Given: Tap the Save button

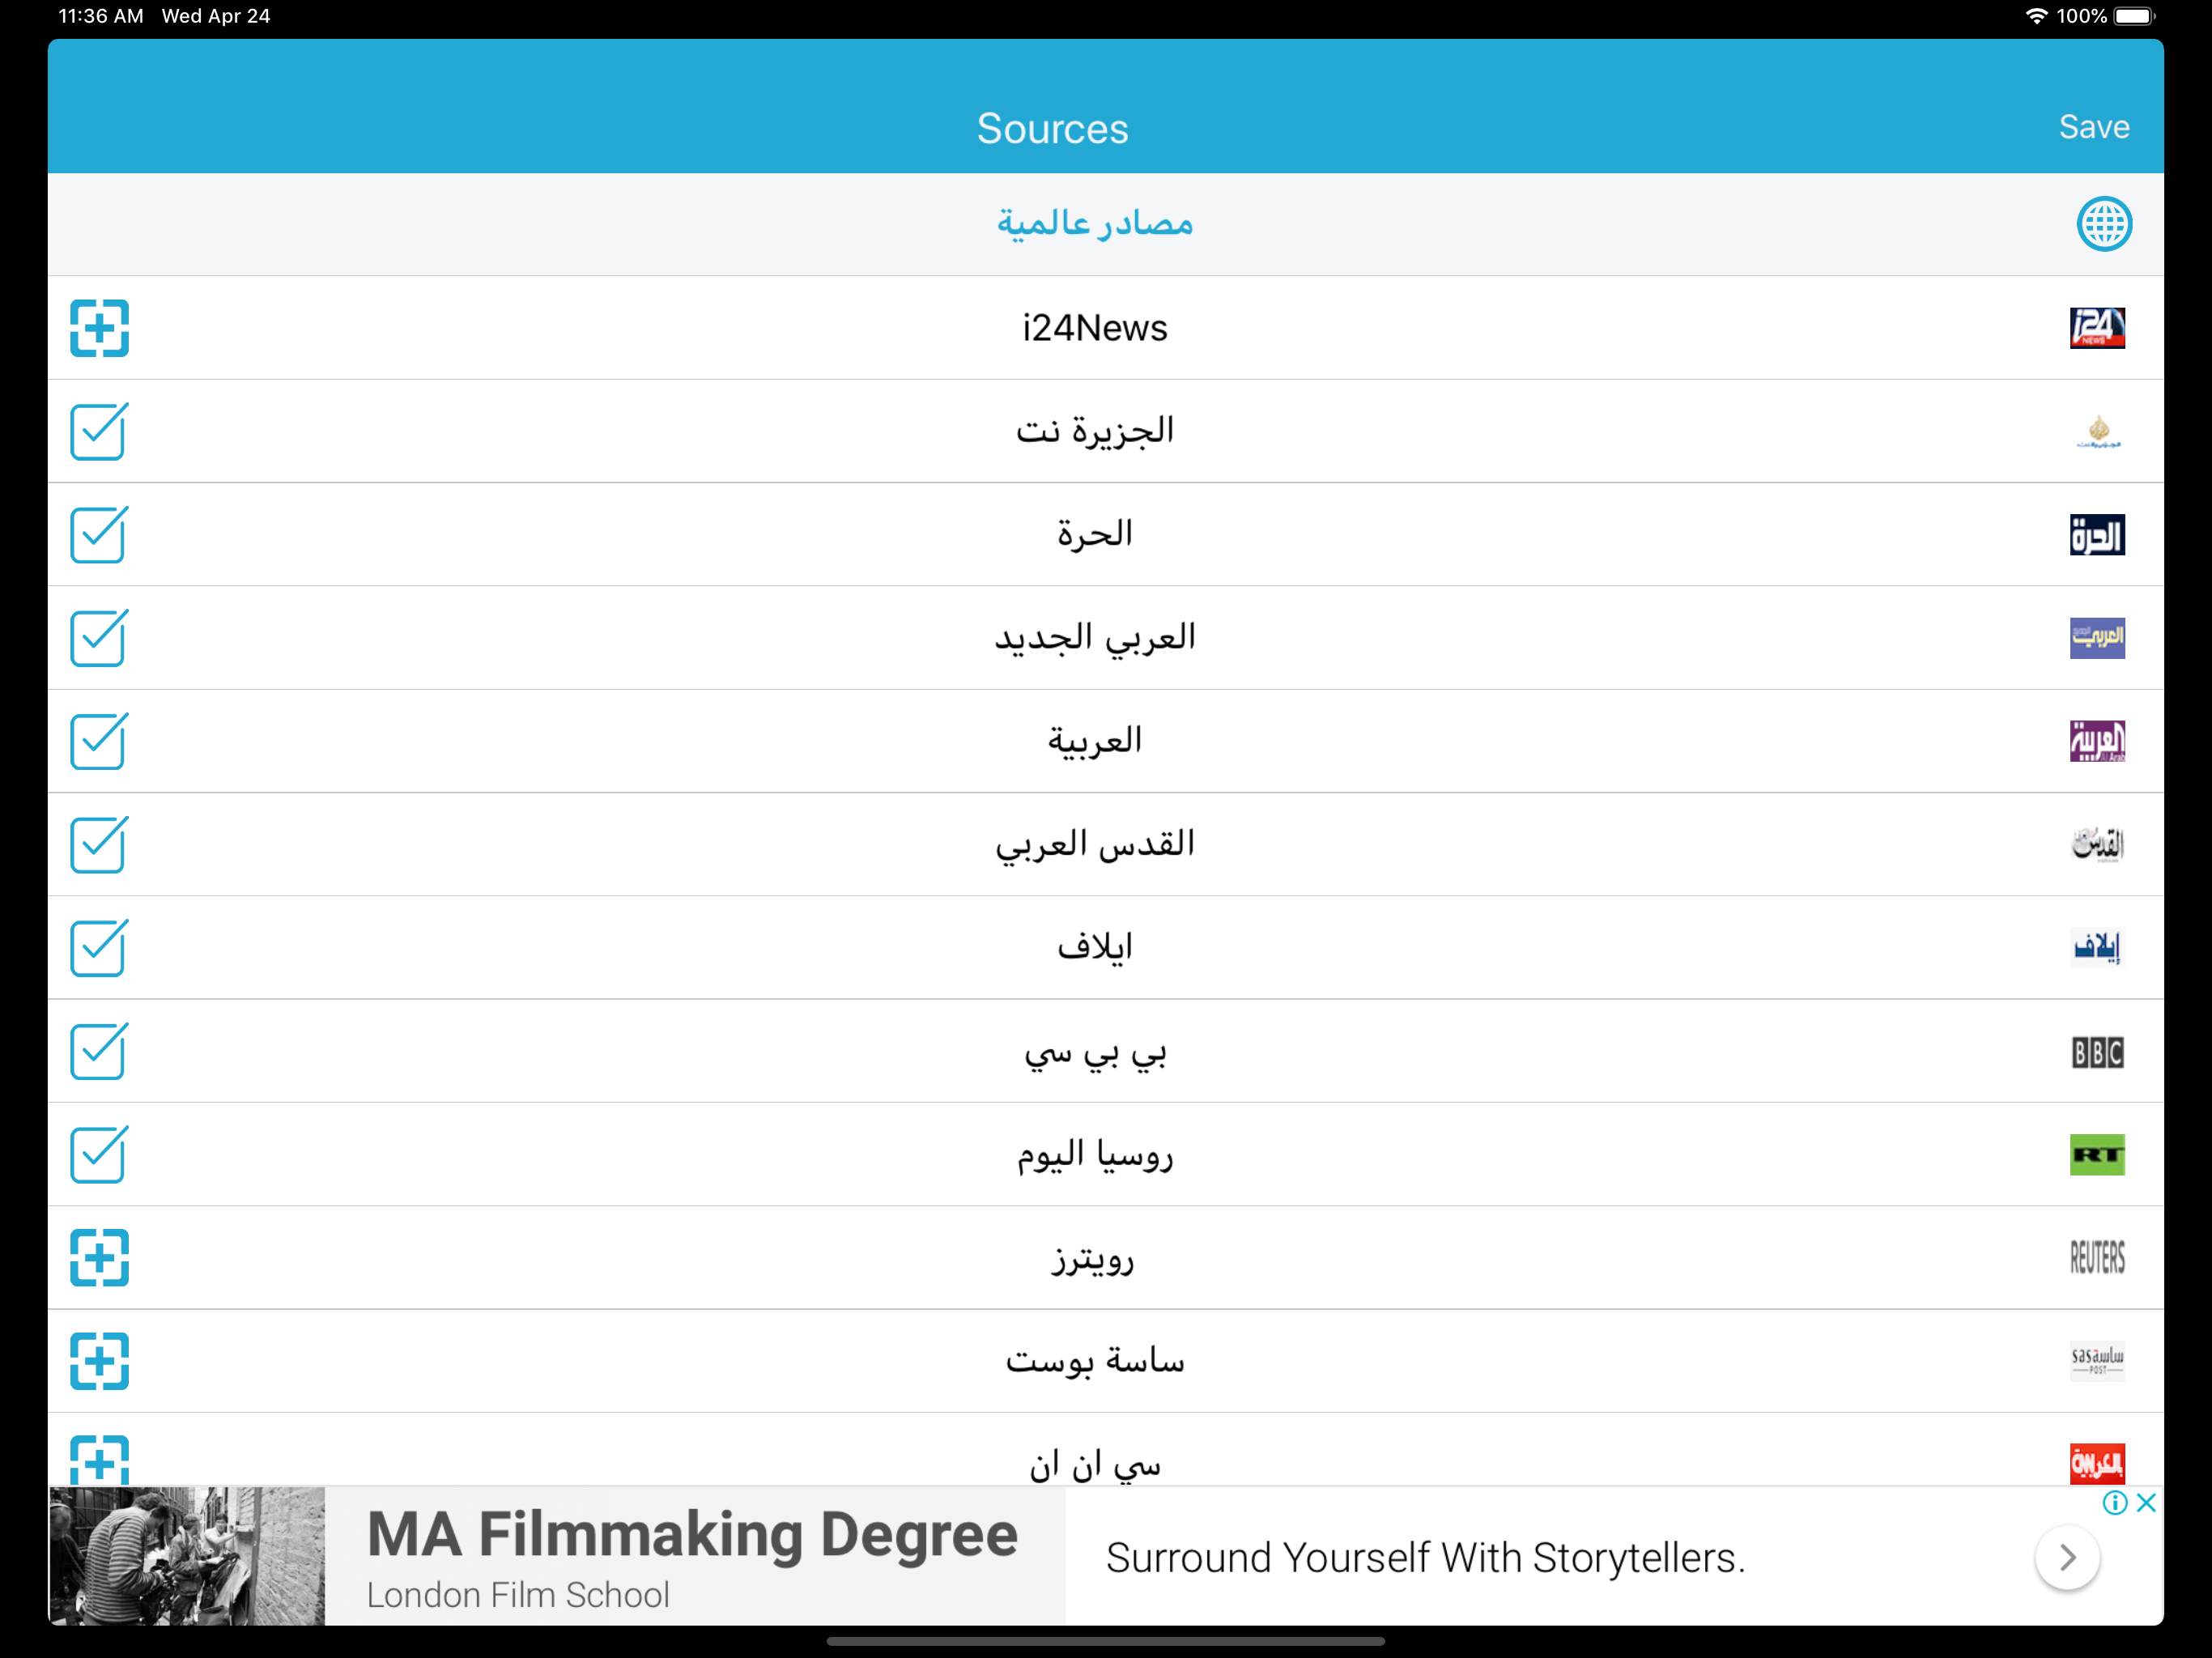Looking at the screenshot, I should click(2093, 127).
